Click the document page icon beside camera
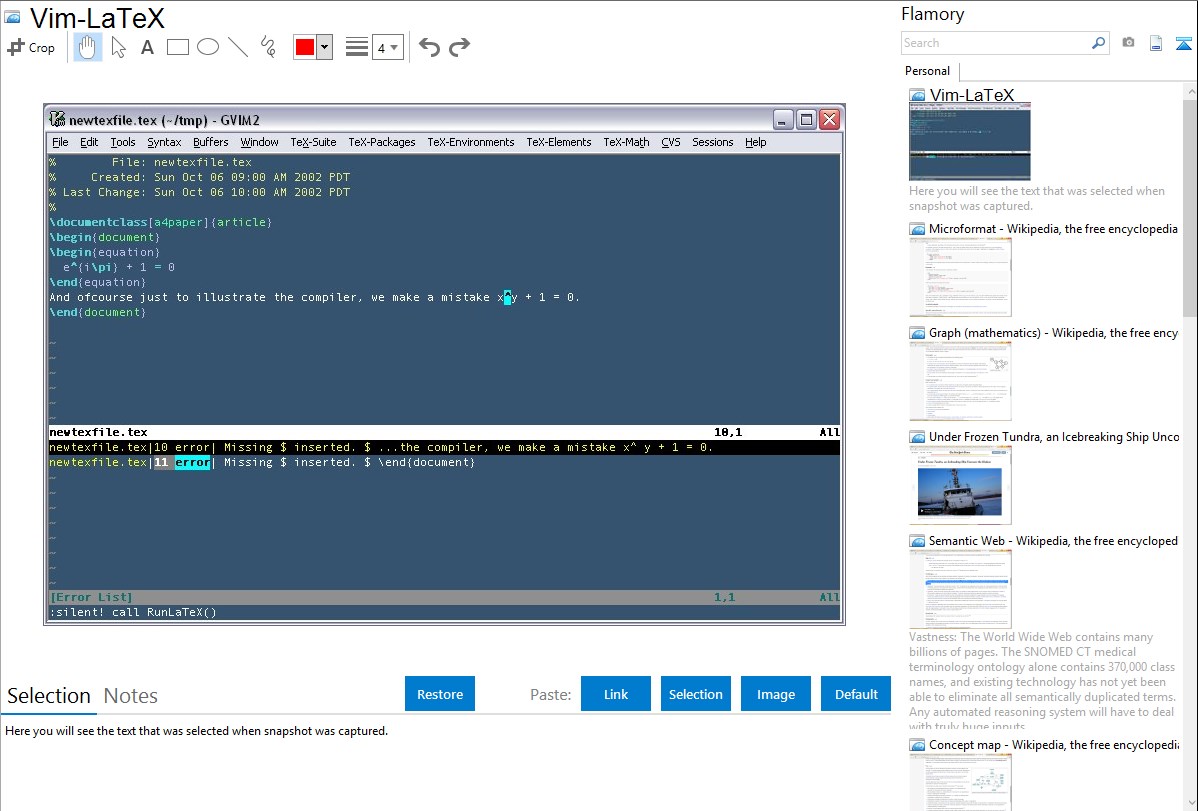Image resolution: width=1198 pixels, height=811 pixels. point(1156,43)
